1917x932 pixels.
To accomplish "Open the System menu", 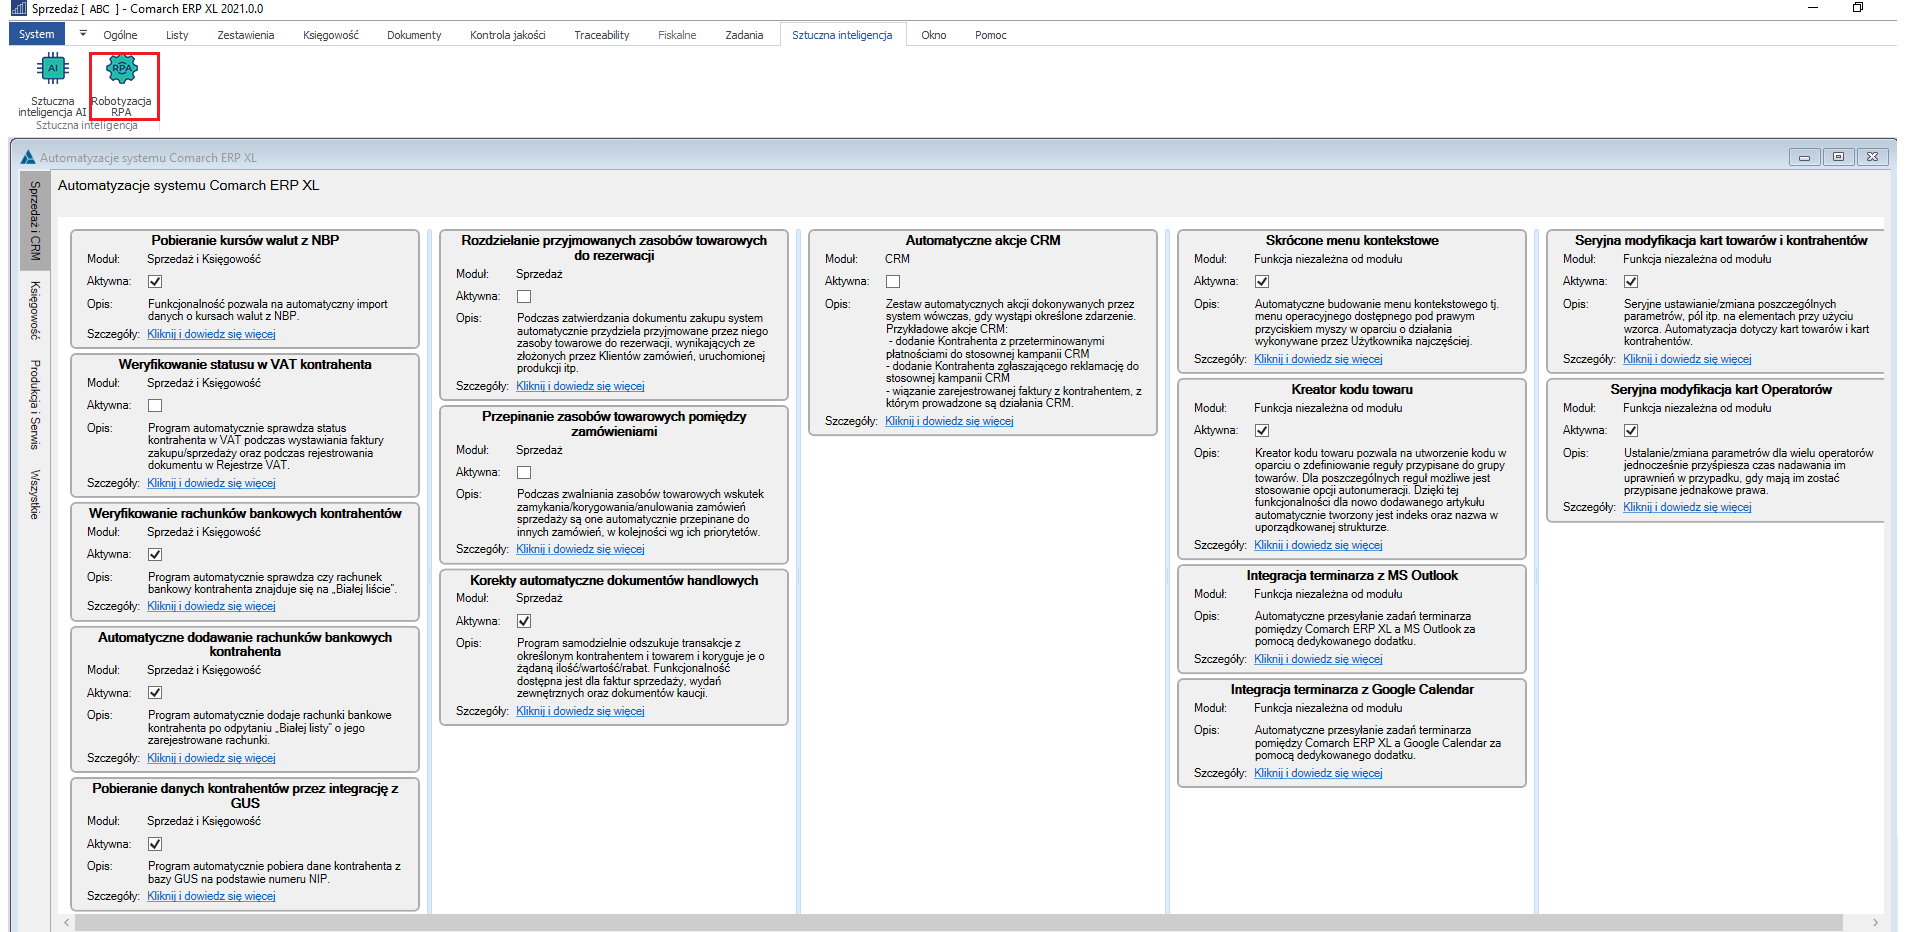I will [x=37, y=34].
